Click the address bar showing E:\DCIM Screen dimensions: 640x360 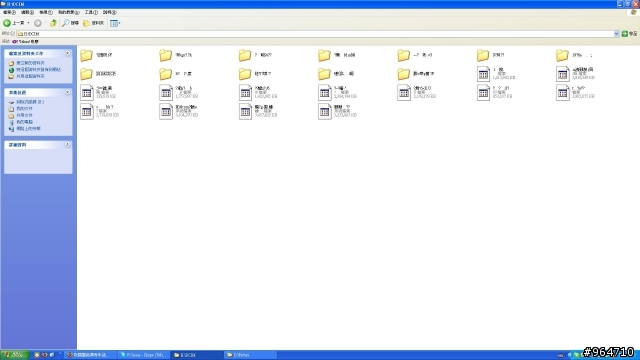click(x=315, y=34)
